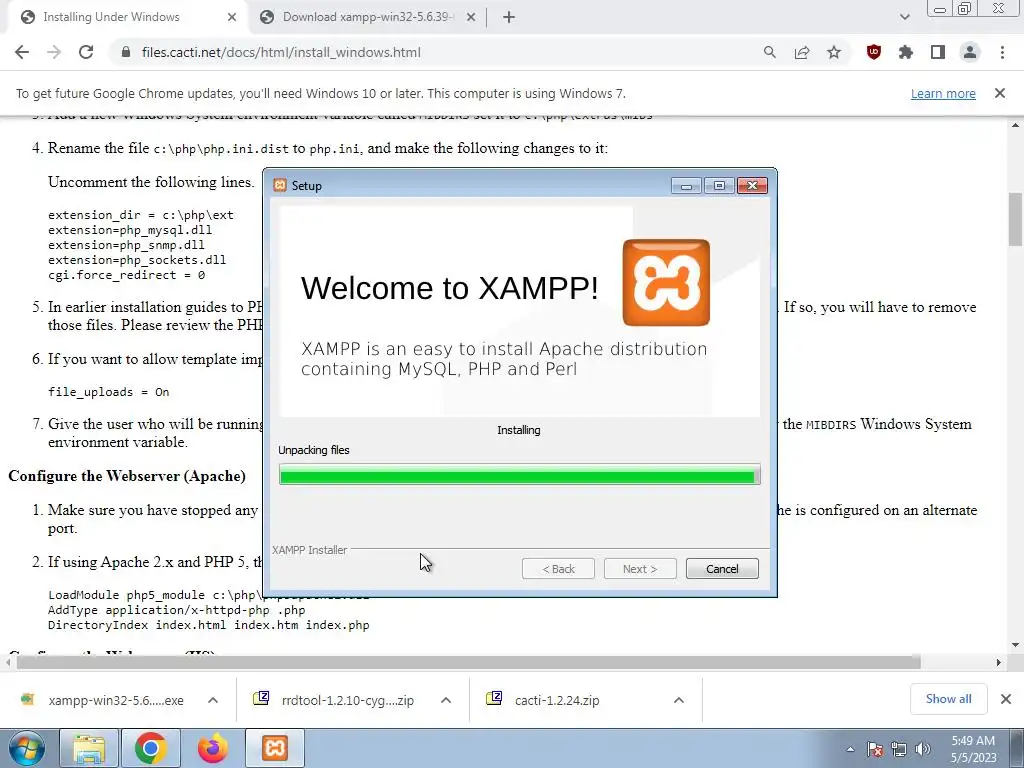Click the Back button in XAMPP Setup
This screenshot has height=768, width=1024.
click(558, 569)
